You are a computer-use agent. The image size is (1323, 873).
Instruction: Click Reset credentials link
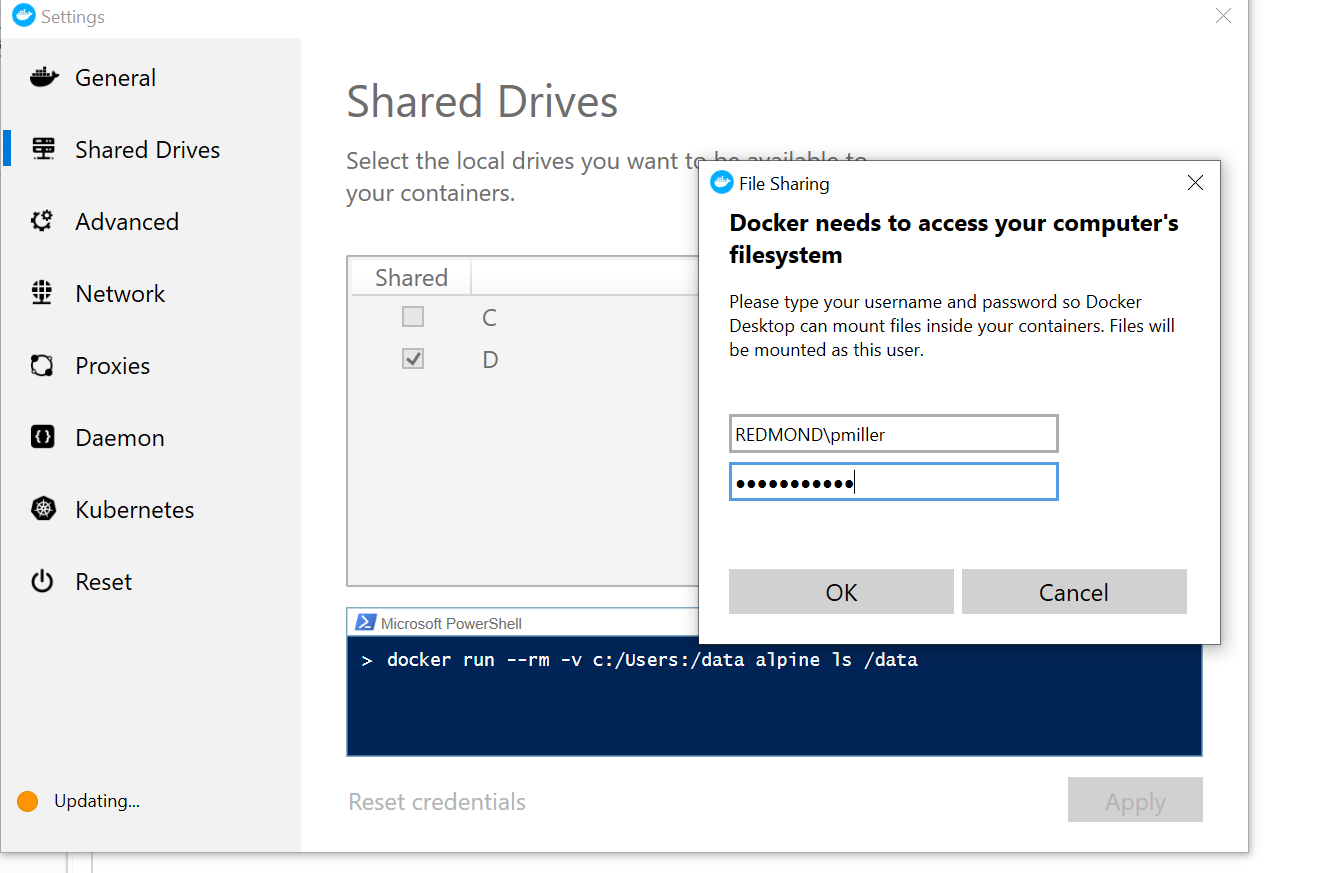tap(436, 800)
